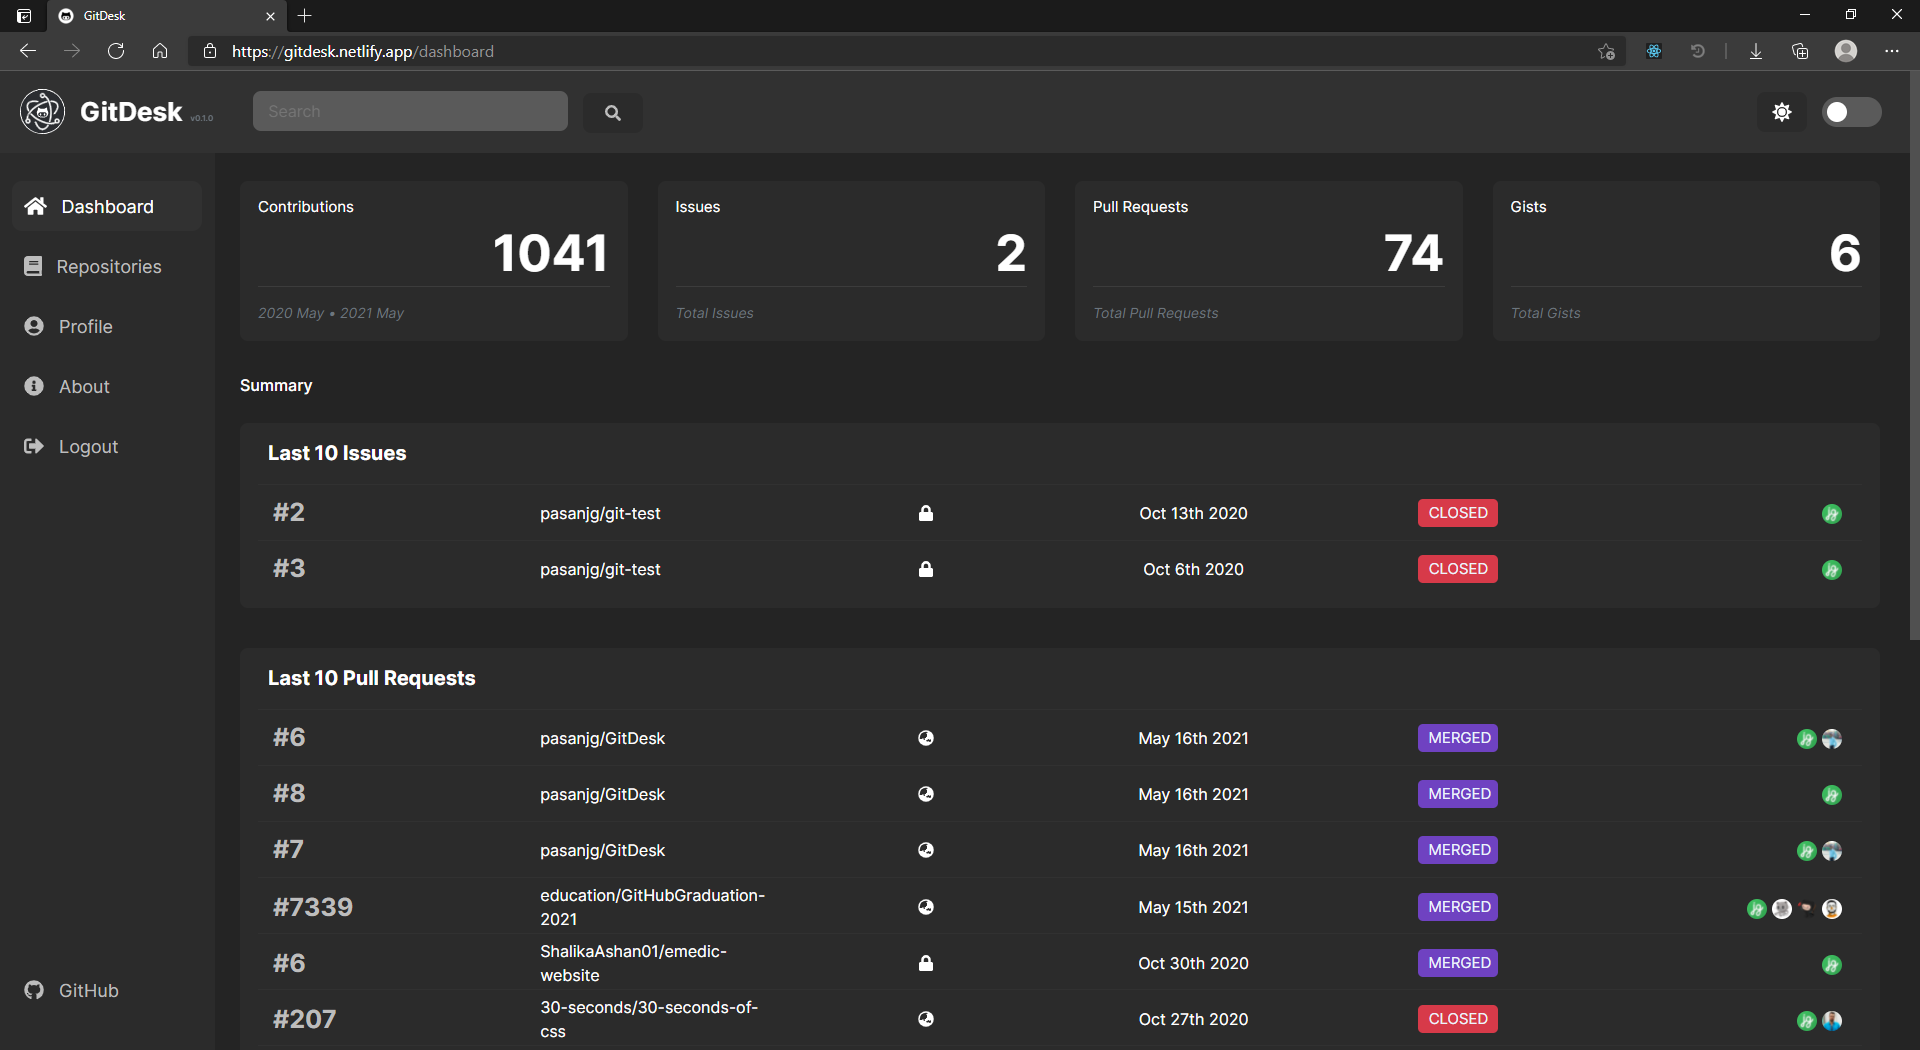
Task: Focus the Search input field
Action: (x=410, y=111)
